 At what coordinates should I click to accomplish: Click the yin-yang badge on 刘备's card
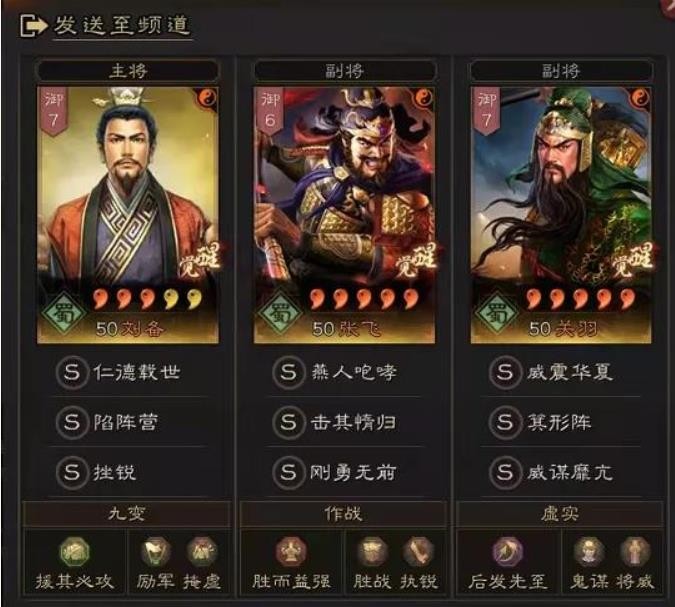tap(207, 99)
